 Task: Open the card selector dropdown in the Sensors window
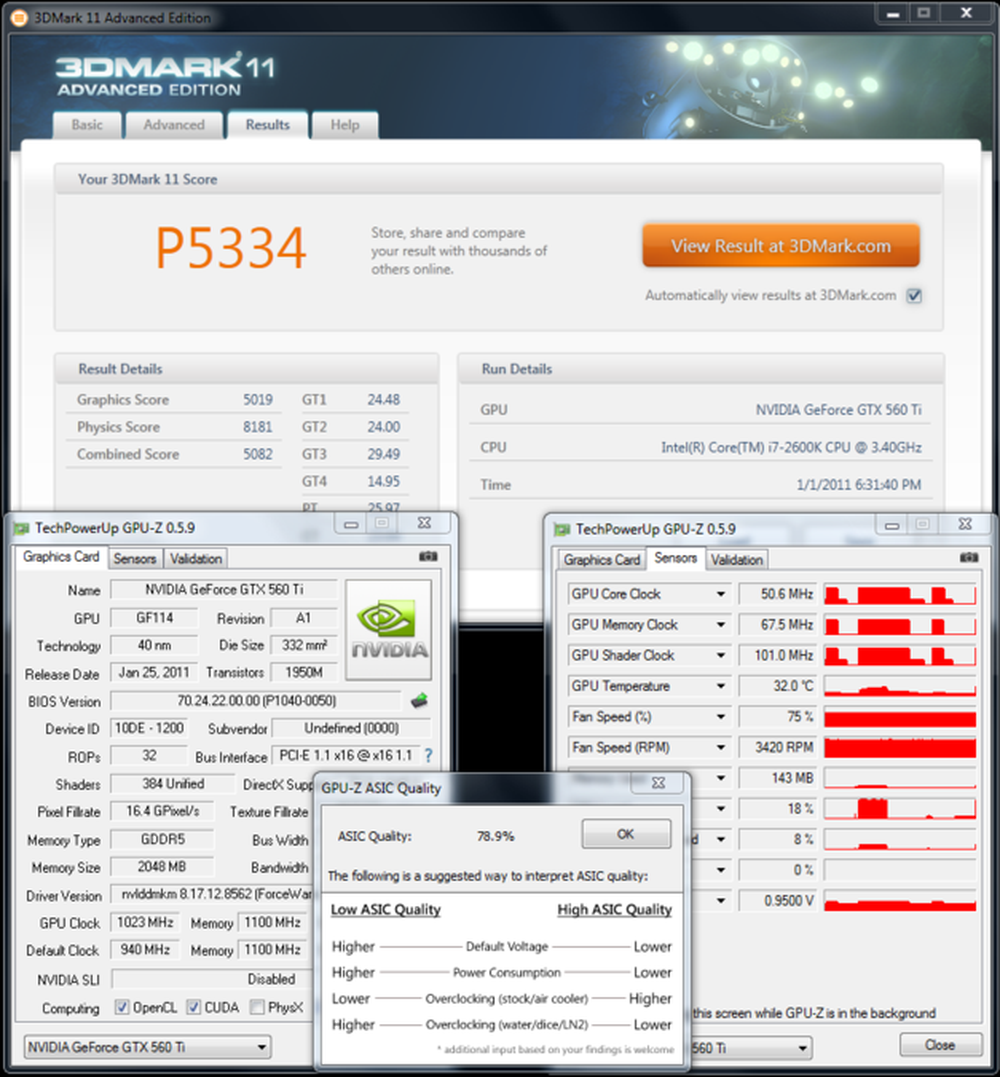coord(750,1048)
